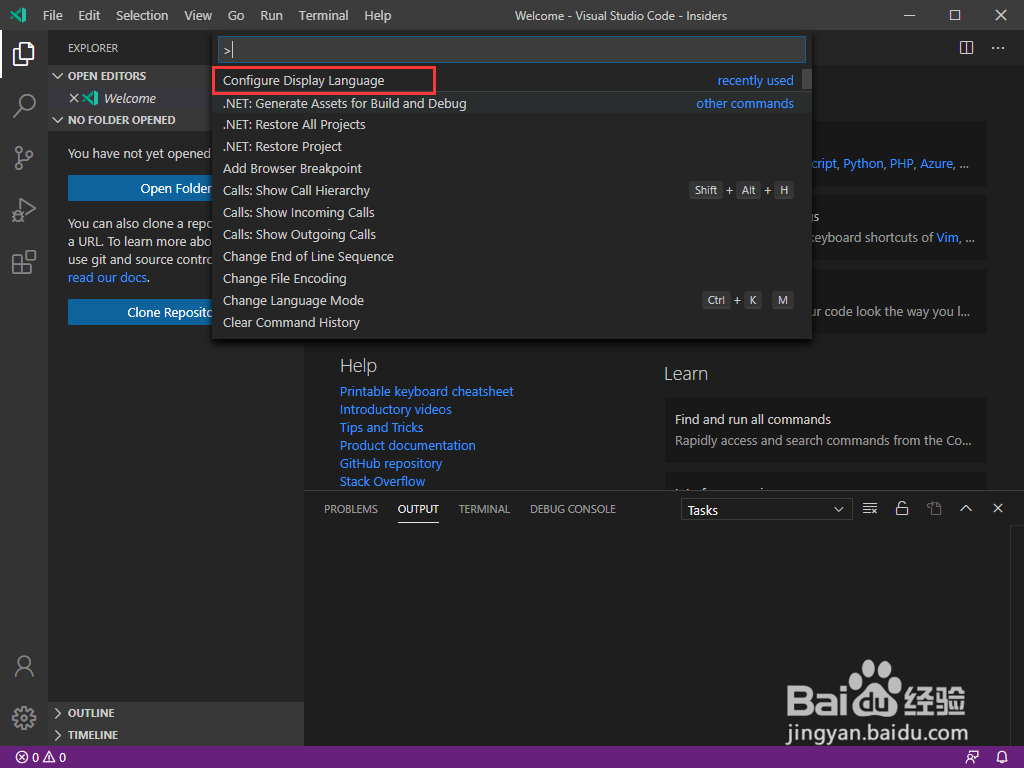Collapse the Open Editors section
The image size is (1024, 768).
pyautogui.click(x=57, y=76)
